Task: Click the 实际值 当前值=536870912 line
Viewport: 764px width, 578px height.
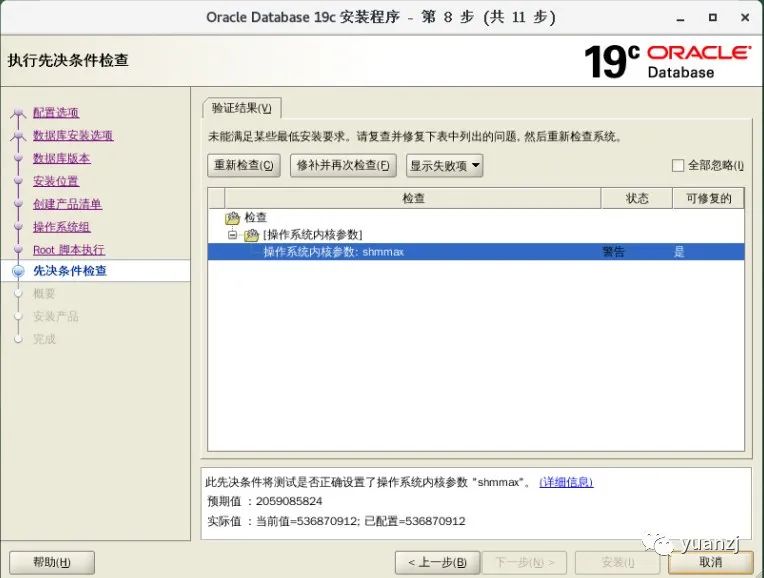Action: tap(336, 521)
